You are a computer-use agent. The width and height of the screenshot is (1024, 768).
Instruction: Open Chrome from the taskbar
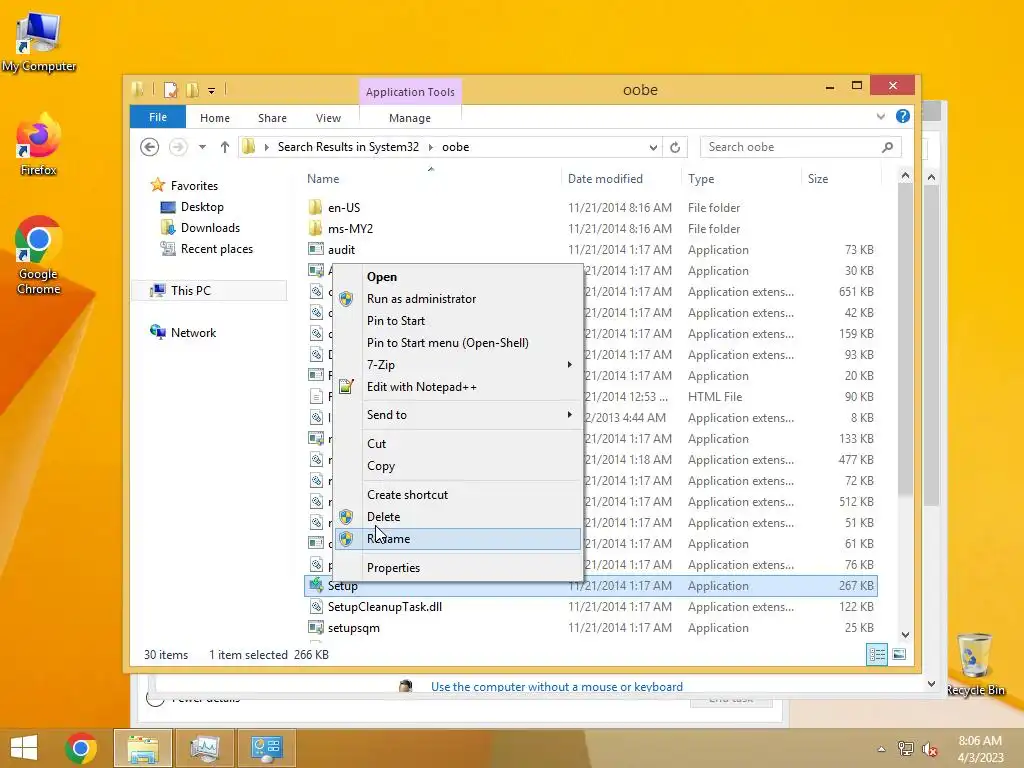81,748
